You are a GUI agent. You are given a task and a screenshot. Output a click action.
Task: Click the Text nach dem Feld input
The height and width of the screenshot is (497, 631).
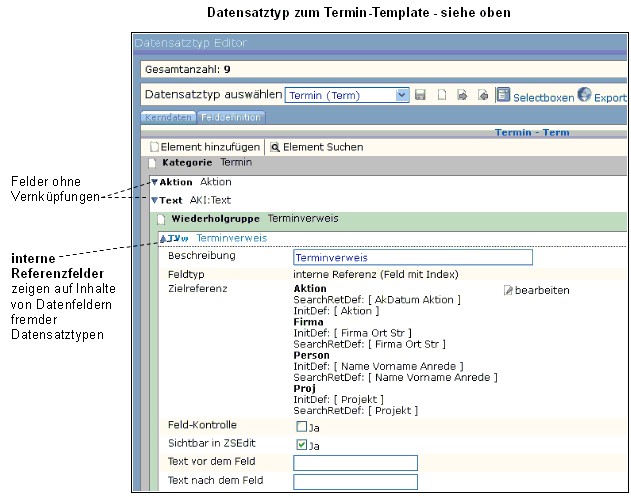[x=355, y=482]
